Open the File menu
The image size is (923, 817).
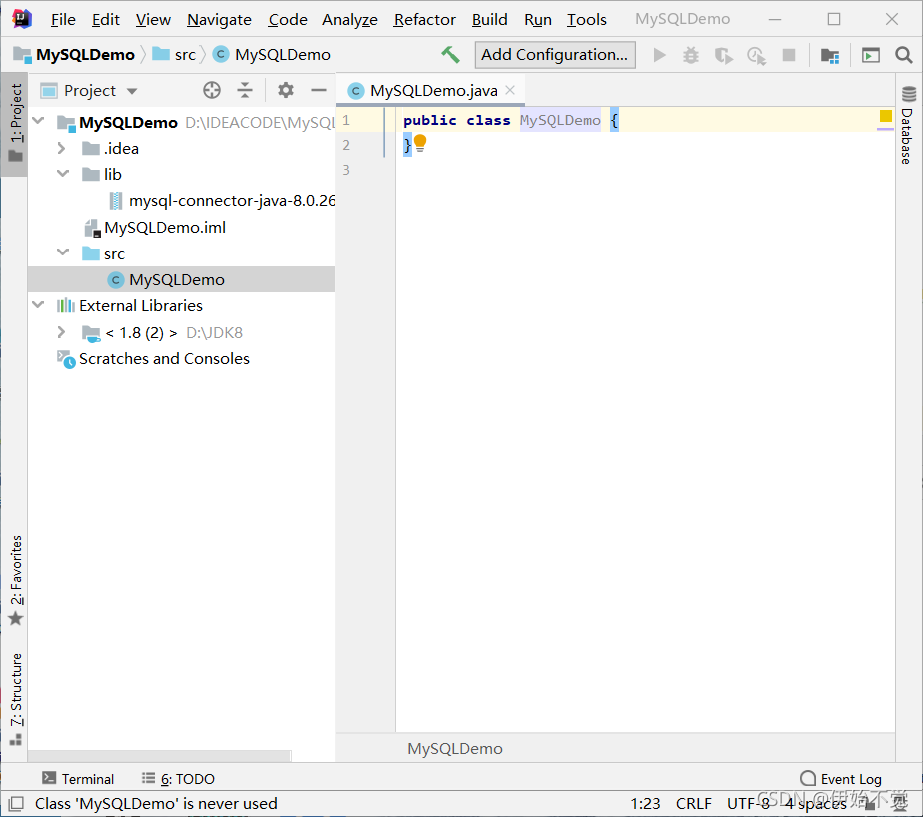(63, 19)
